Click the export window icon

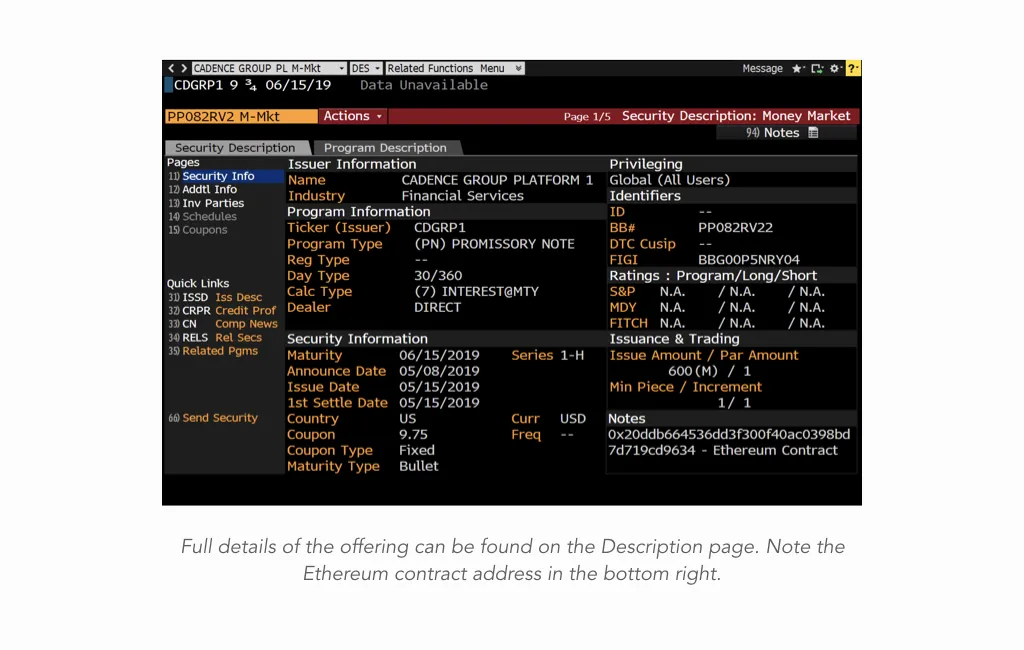click(x=816, y=68)
